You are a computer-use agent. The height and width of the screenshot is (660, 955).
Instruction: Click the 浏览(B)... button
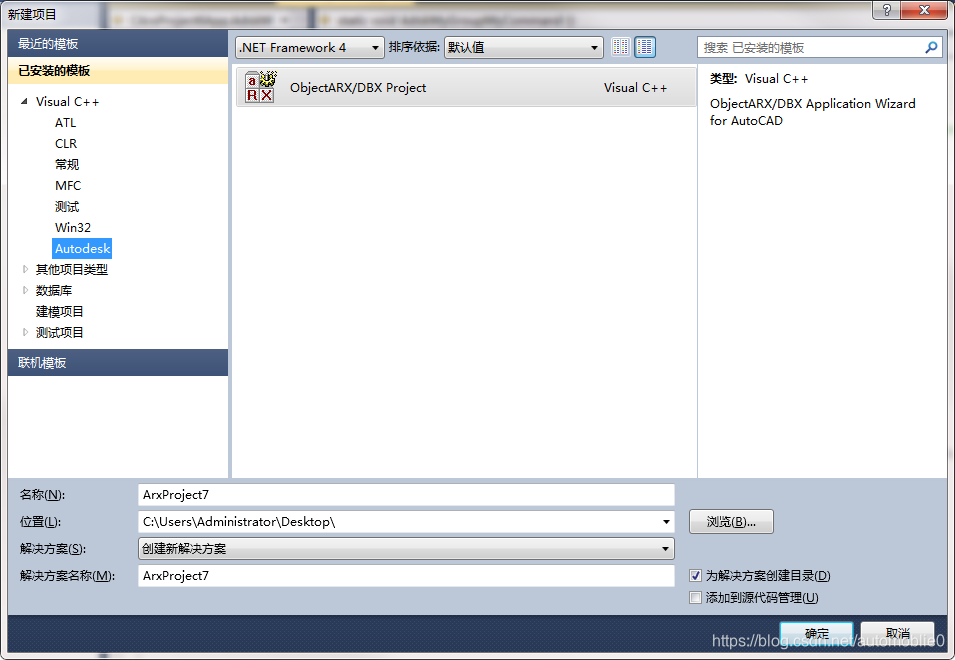coord(731,522)
